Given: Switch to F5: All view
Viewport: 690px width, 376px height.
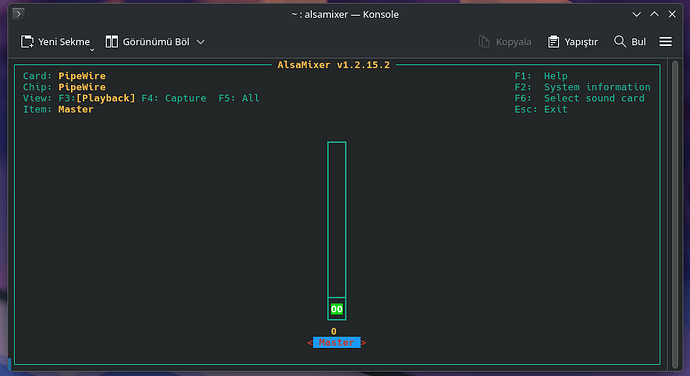Looking at the screenshot, I should 239,98.
